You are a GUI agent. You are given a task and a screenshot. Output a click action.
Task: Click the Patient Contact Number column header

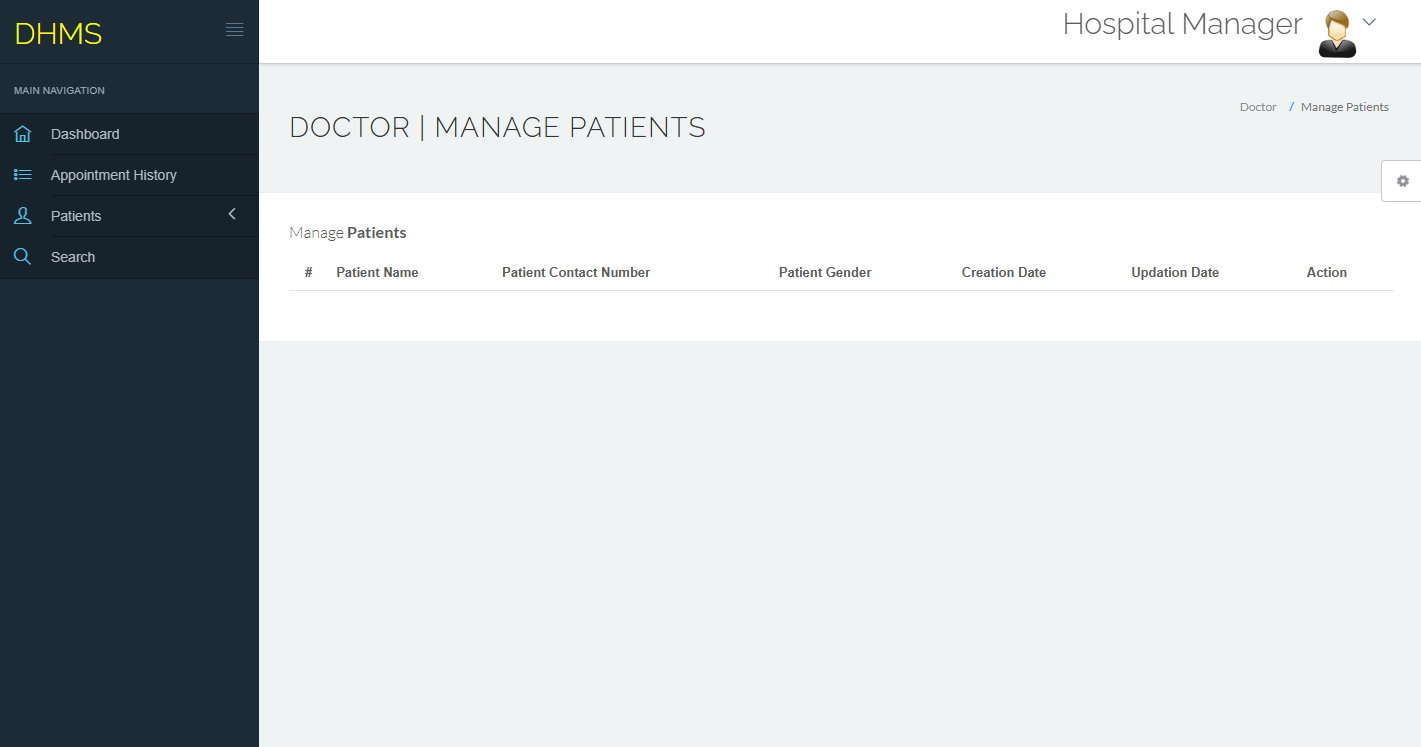tap(576, 272)
